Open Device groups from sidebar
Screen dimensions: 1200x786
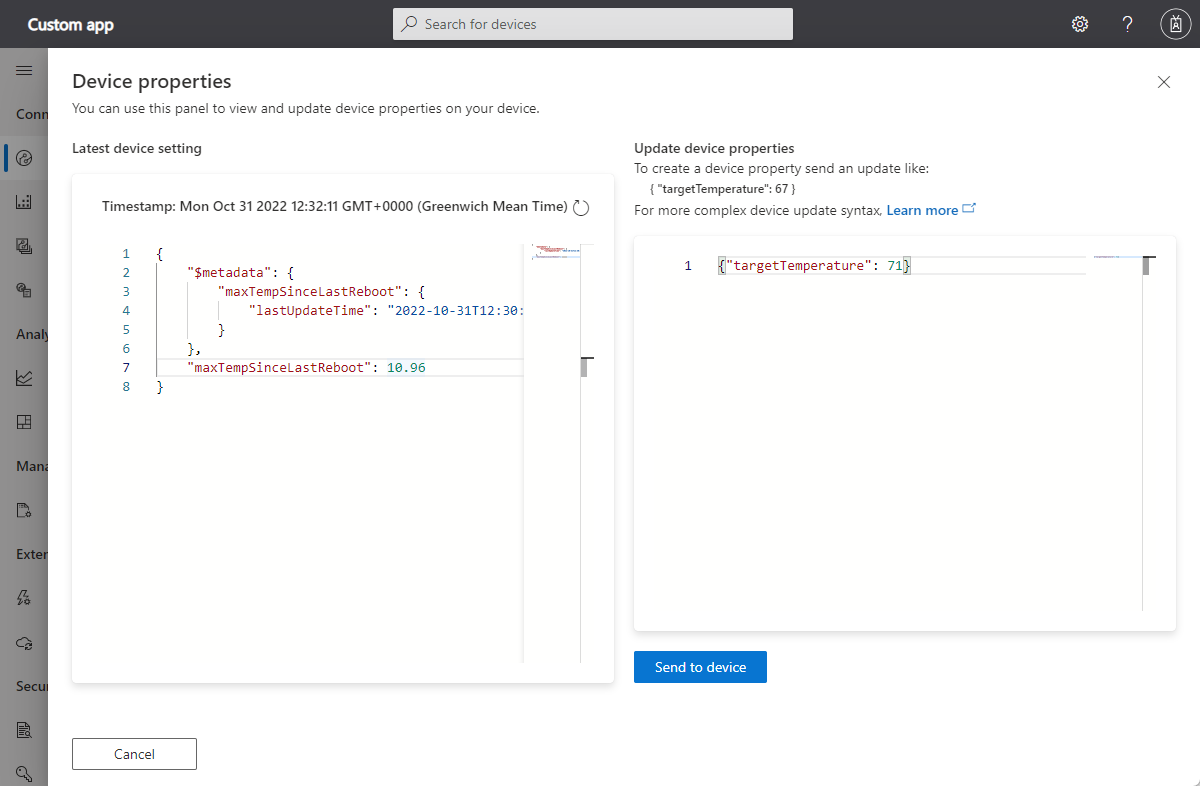[x=24, y=202]
